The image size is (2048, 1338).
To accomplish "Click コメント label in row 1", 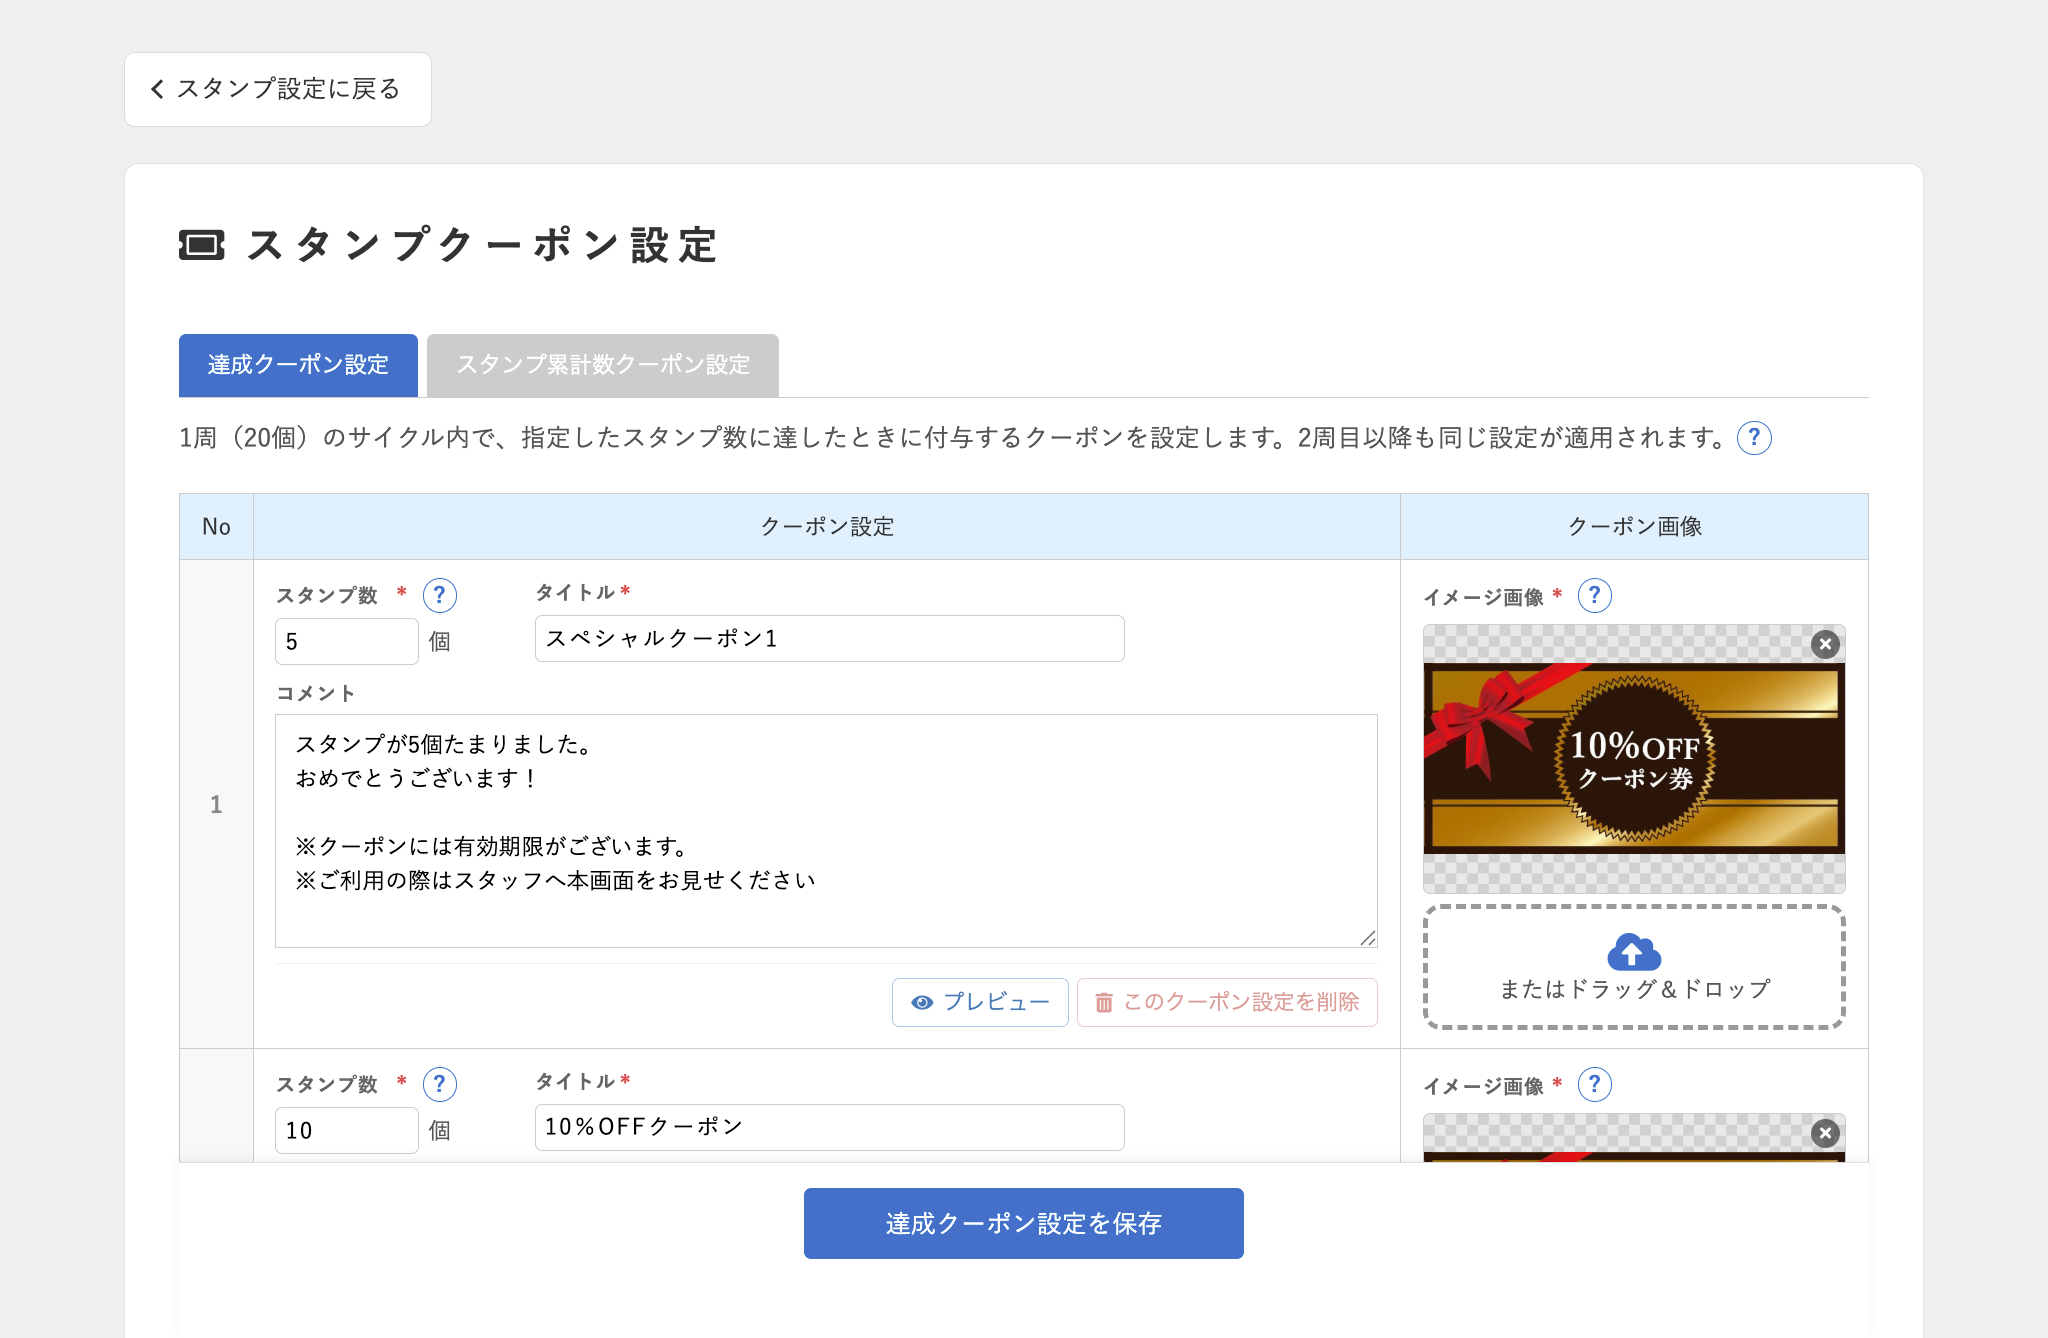I will [x=315, y=693].
